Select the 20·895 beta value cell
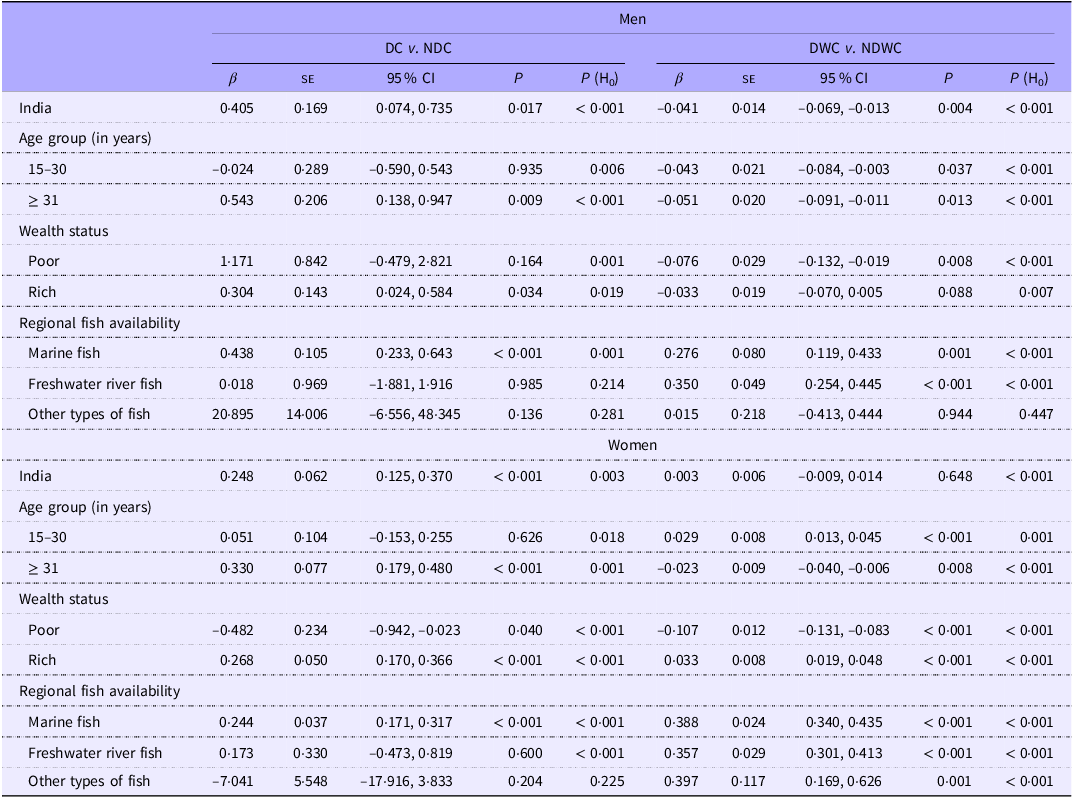This screenshot has width=1073, height=798. pyautogui.click(x=233, y=415)
